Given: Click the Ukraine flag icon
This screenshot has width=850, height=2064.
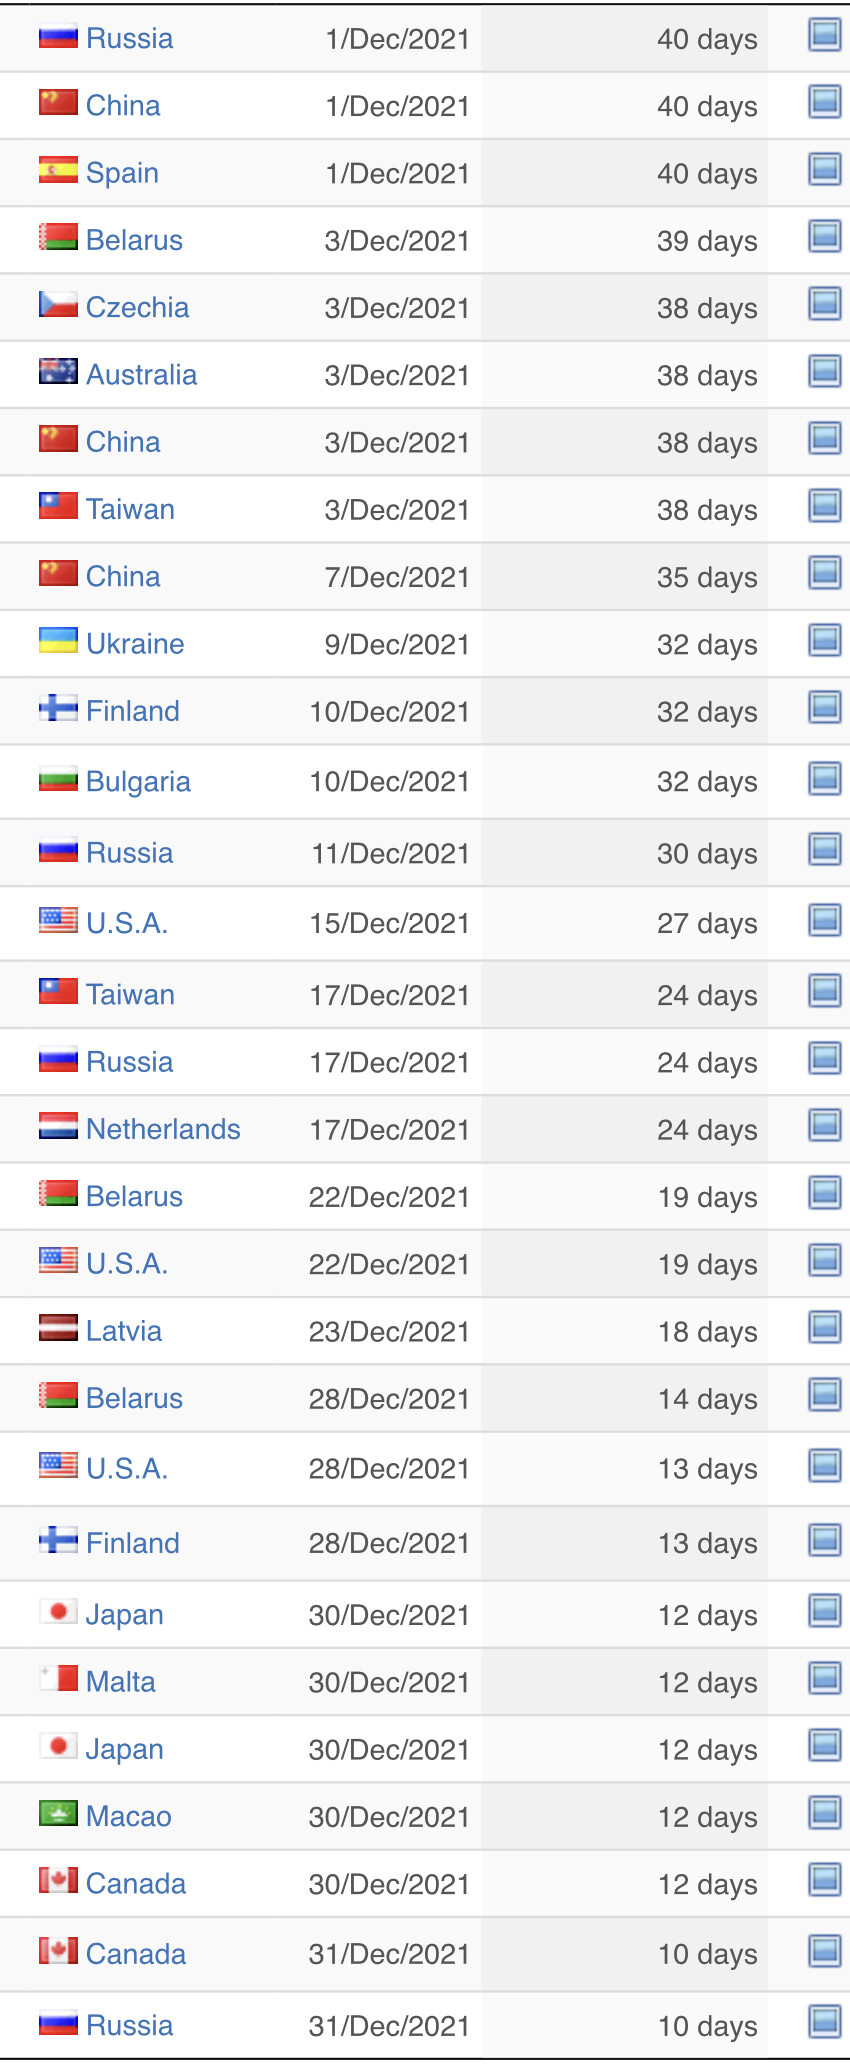Looking at the screenshot, I should pyautogui.click(x=58, y=640).
